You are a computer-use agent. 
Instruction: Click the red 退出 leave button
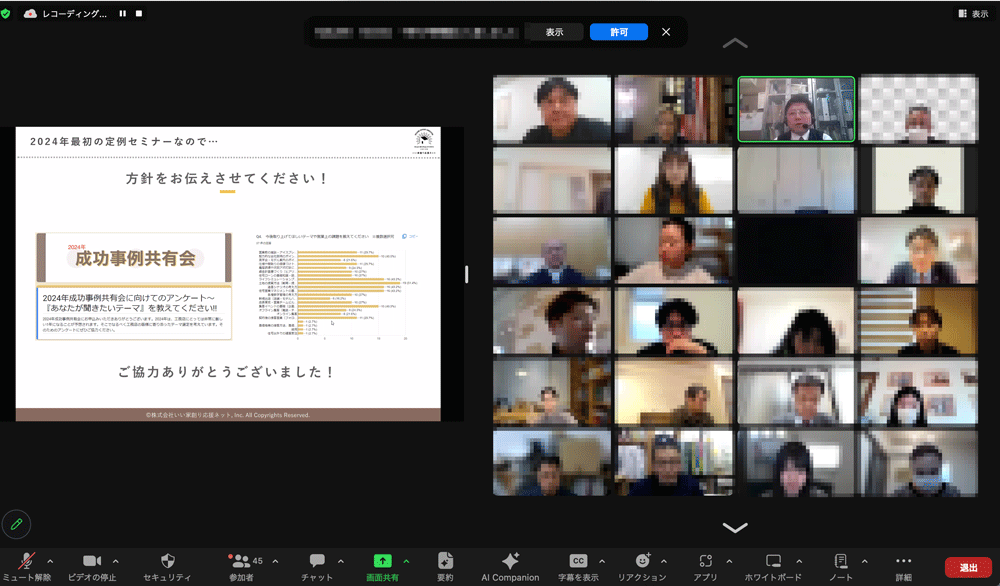pos(968,567)
